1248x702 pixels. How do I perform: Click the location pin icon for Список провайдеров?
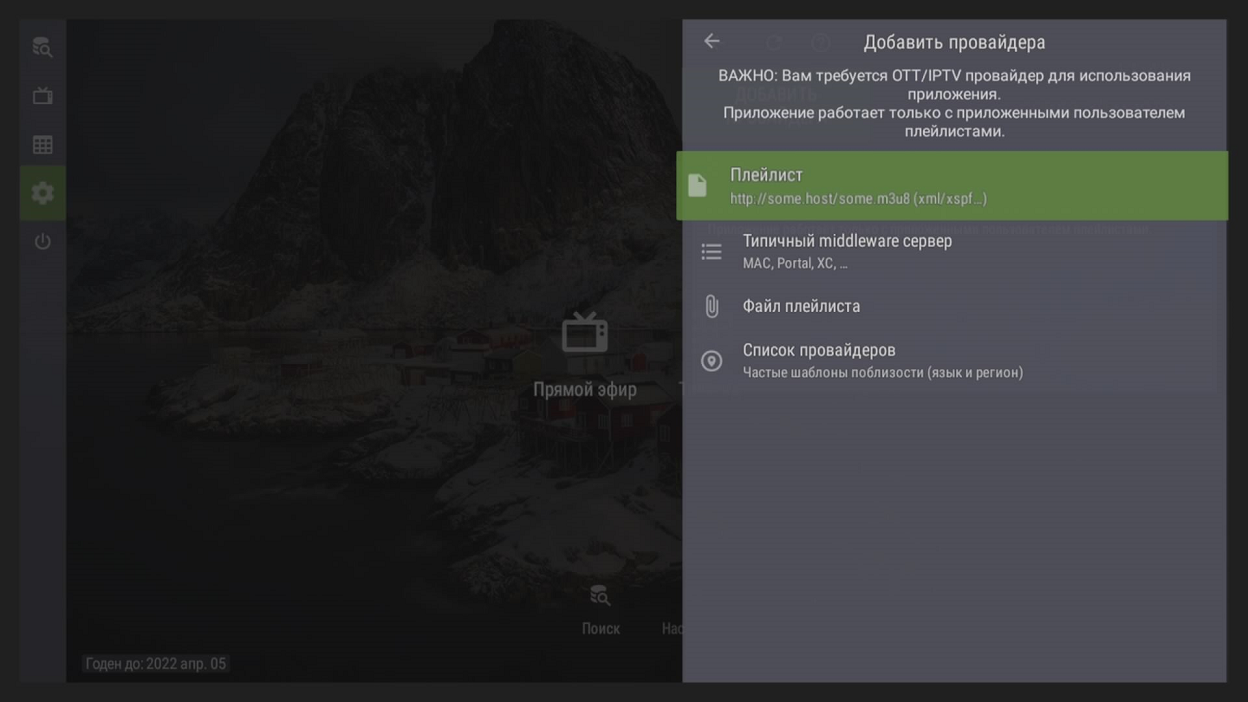pos(711,361)
